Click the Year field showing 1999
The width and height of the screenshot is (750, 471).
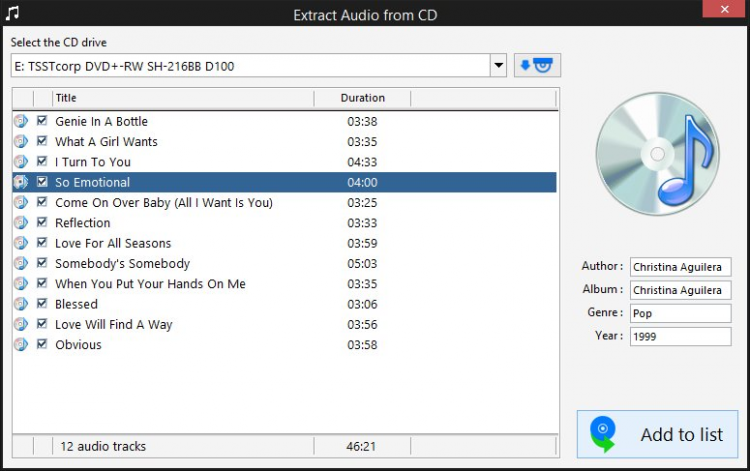[x=680, y=337]
